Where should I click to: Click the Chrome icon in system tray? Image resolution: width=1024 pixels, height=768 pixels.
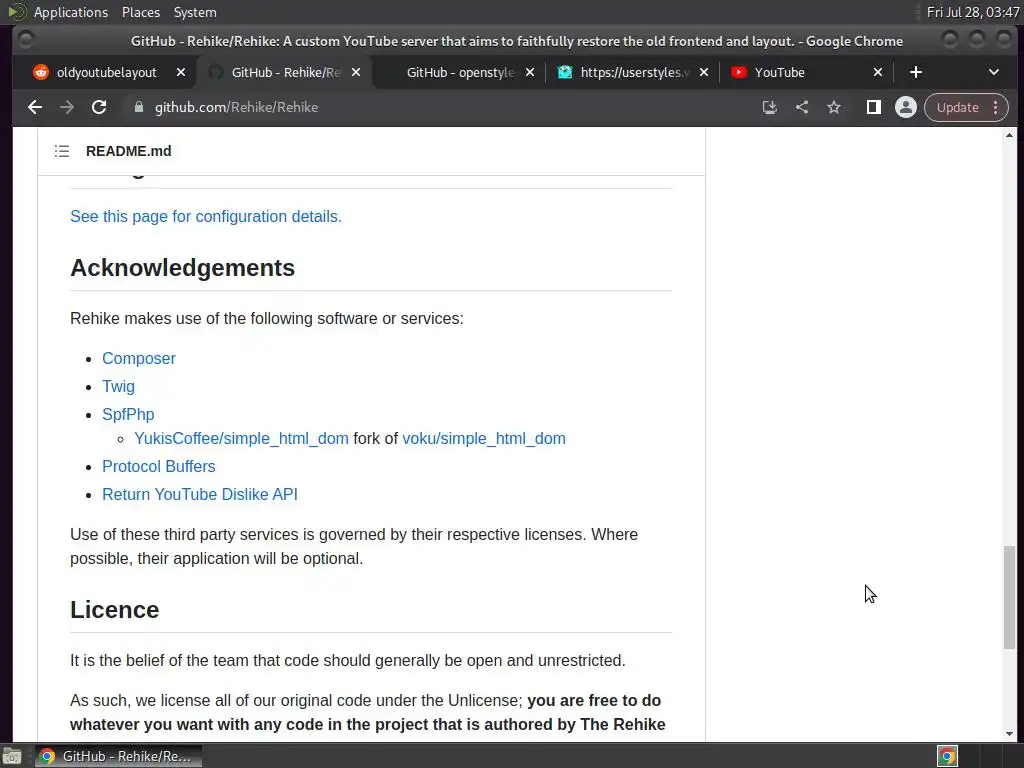(948, 756)
